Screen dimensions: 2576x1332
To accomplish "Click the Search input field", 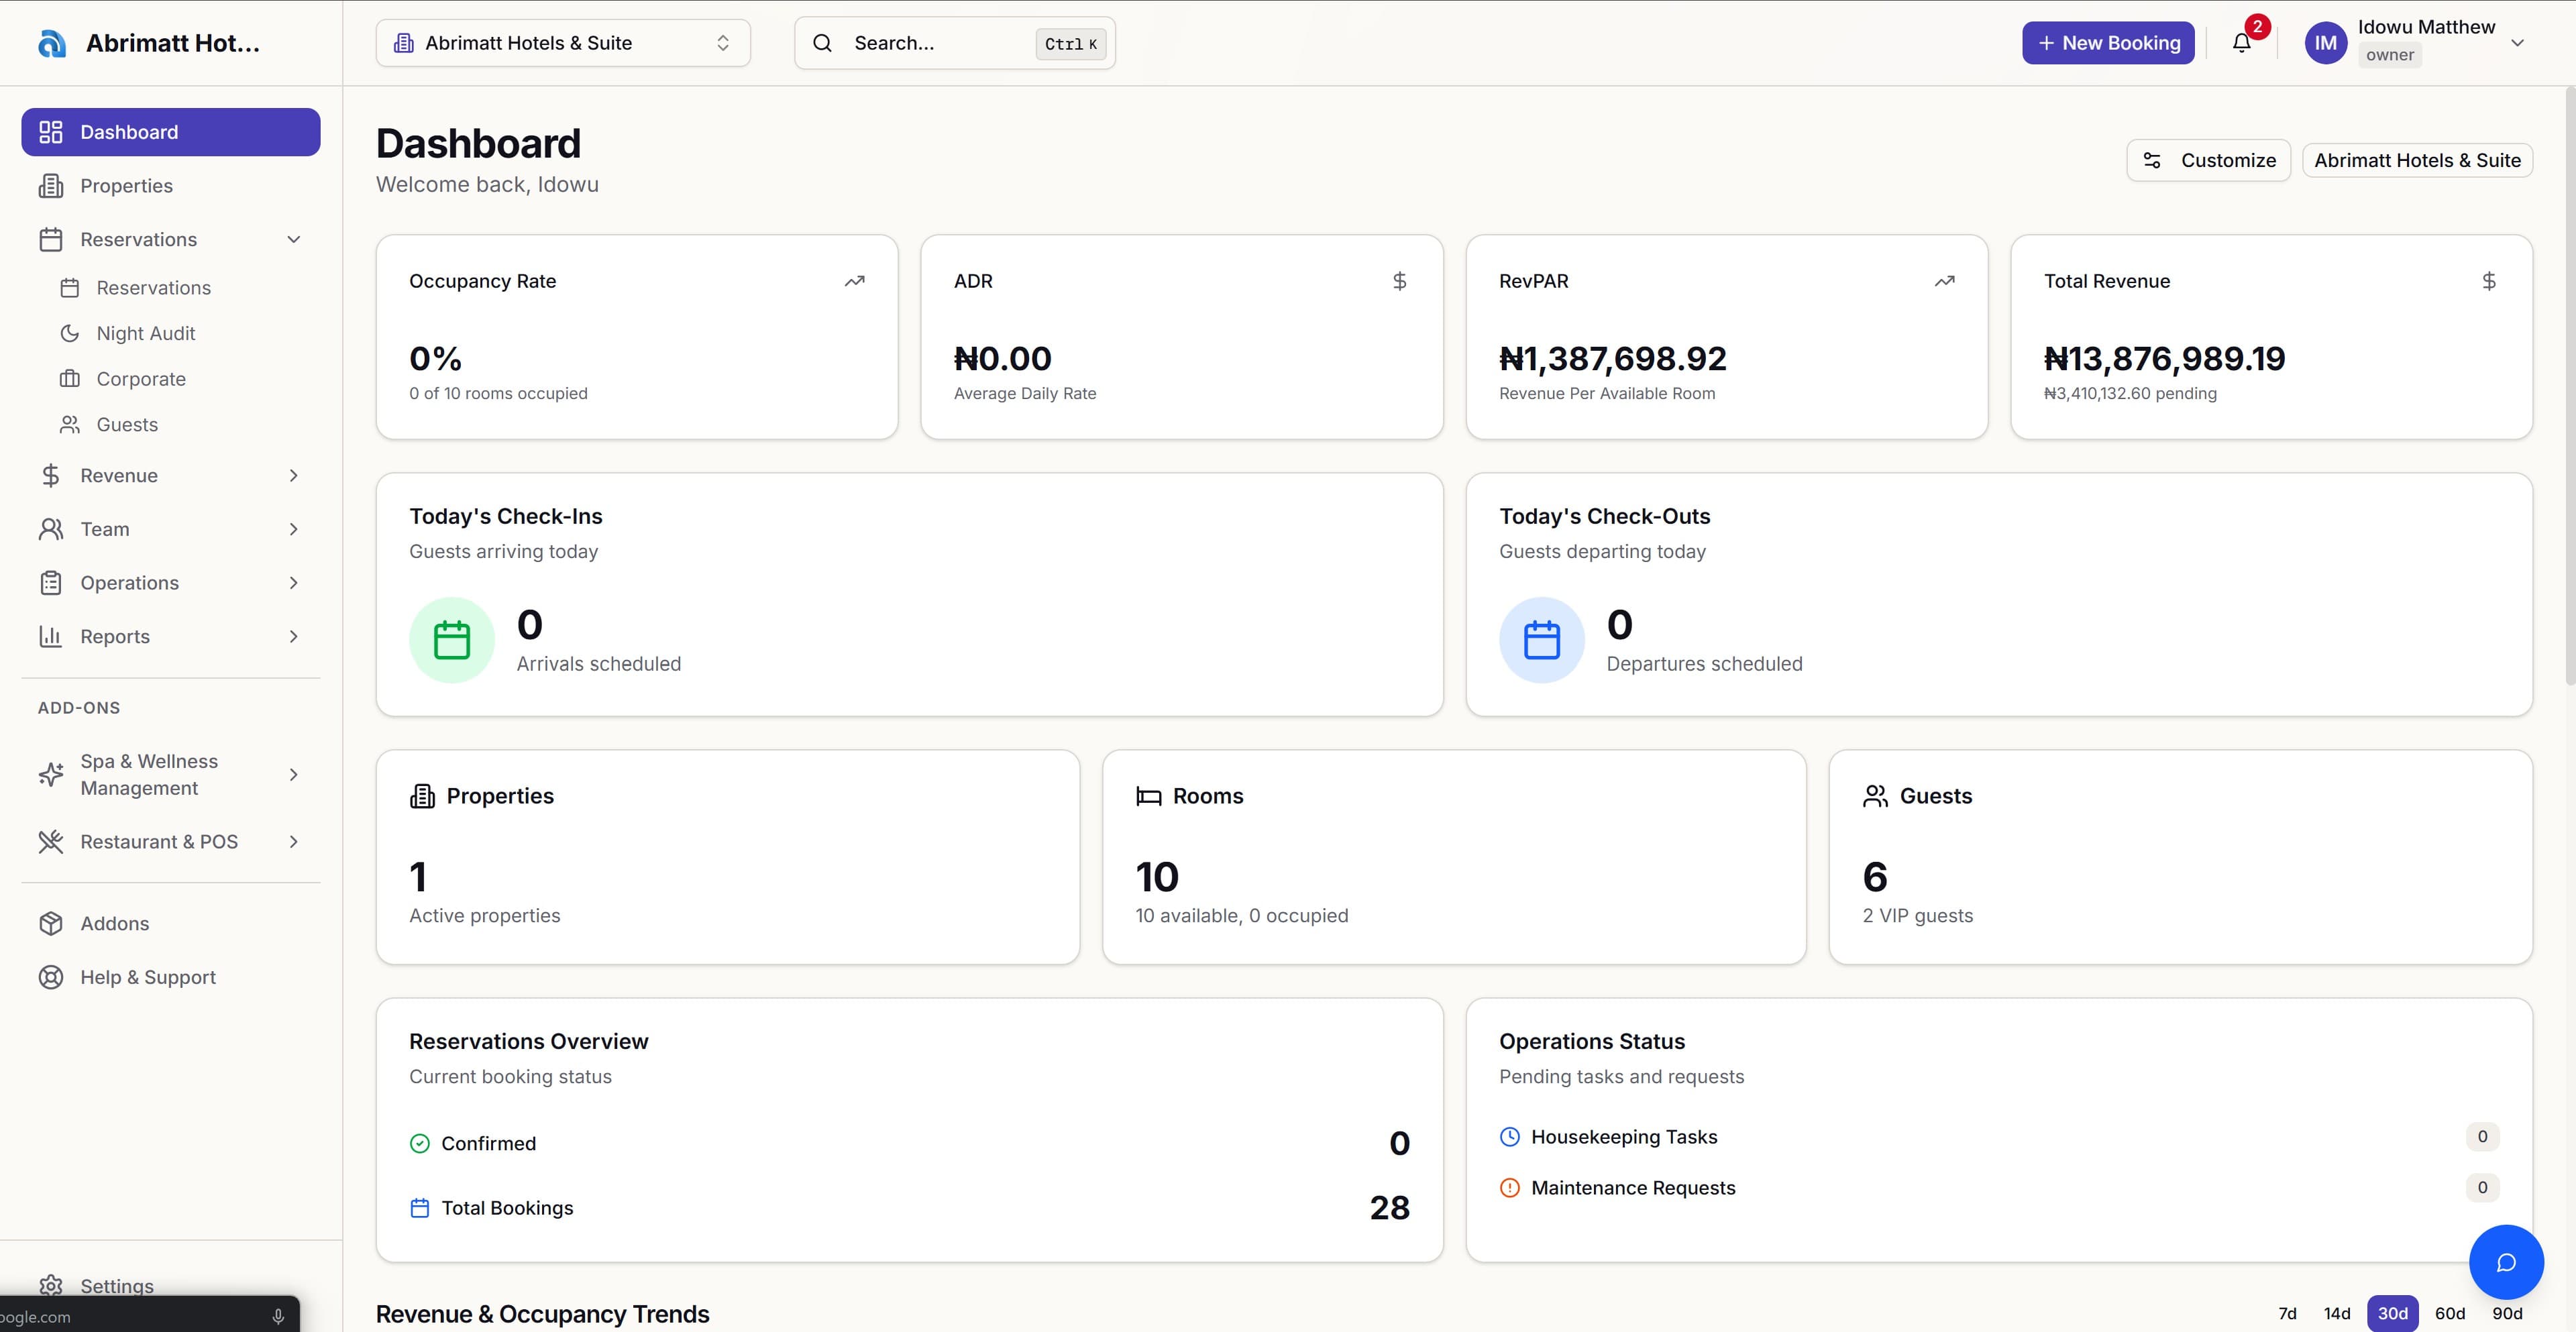I will click(955, 43).
